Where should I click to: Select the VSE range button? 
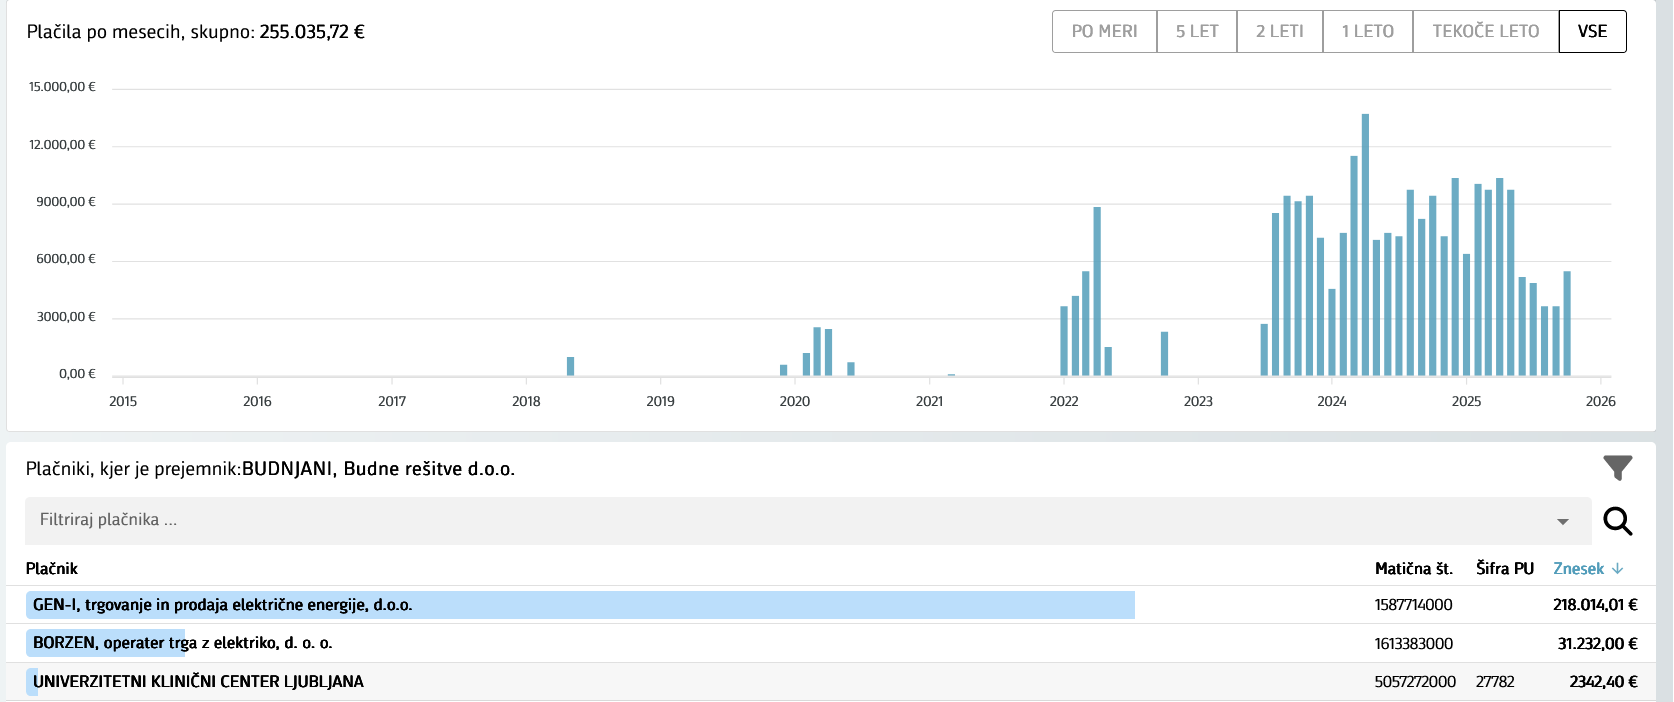coord(1592,31)
